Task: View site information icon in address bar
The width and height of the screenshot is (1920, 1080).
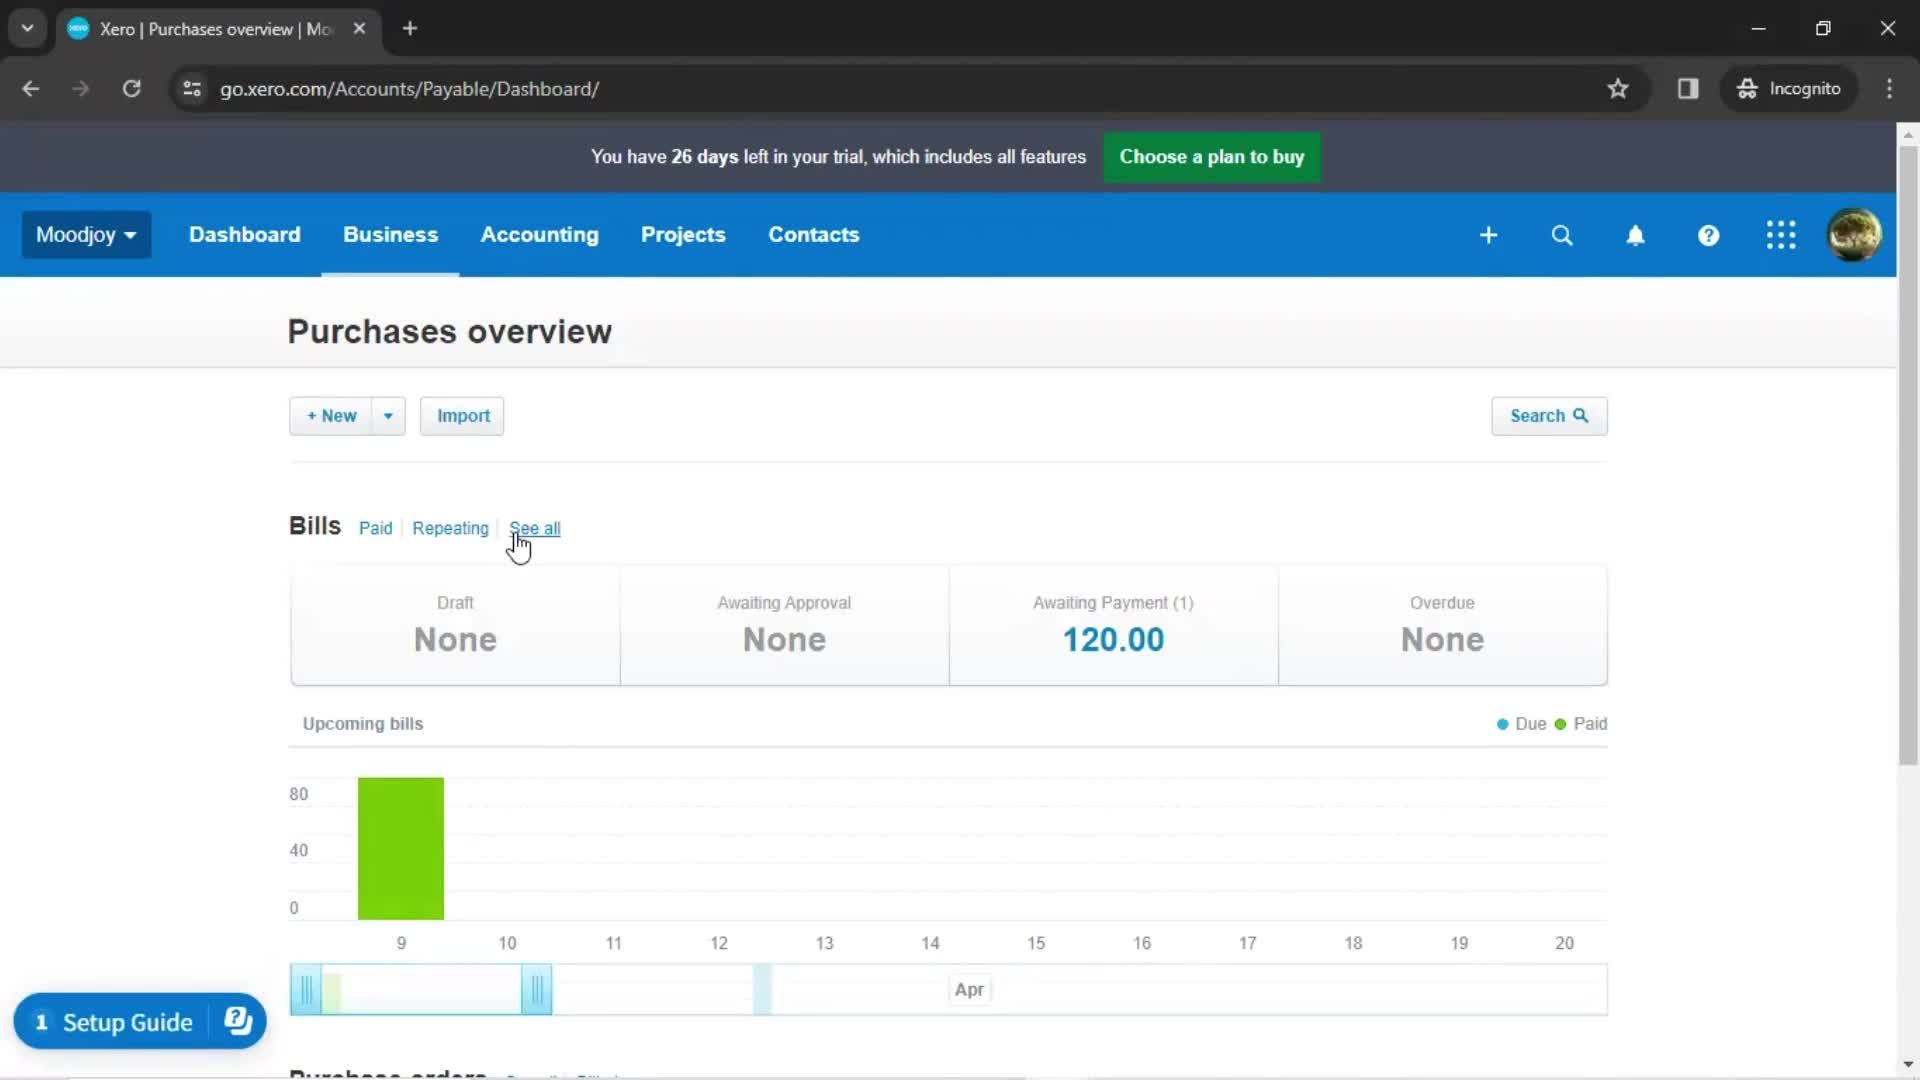Action: point(192,89)
